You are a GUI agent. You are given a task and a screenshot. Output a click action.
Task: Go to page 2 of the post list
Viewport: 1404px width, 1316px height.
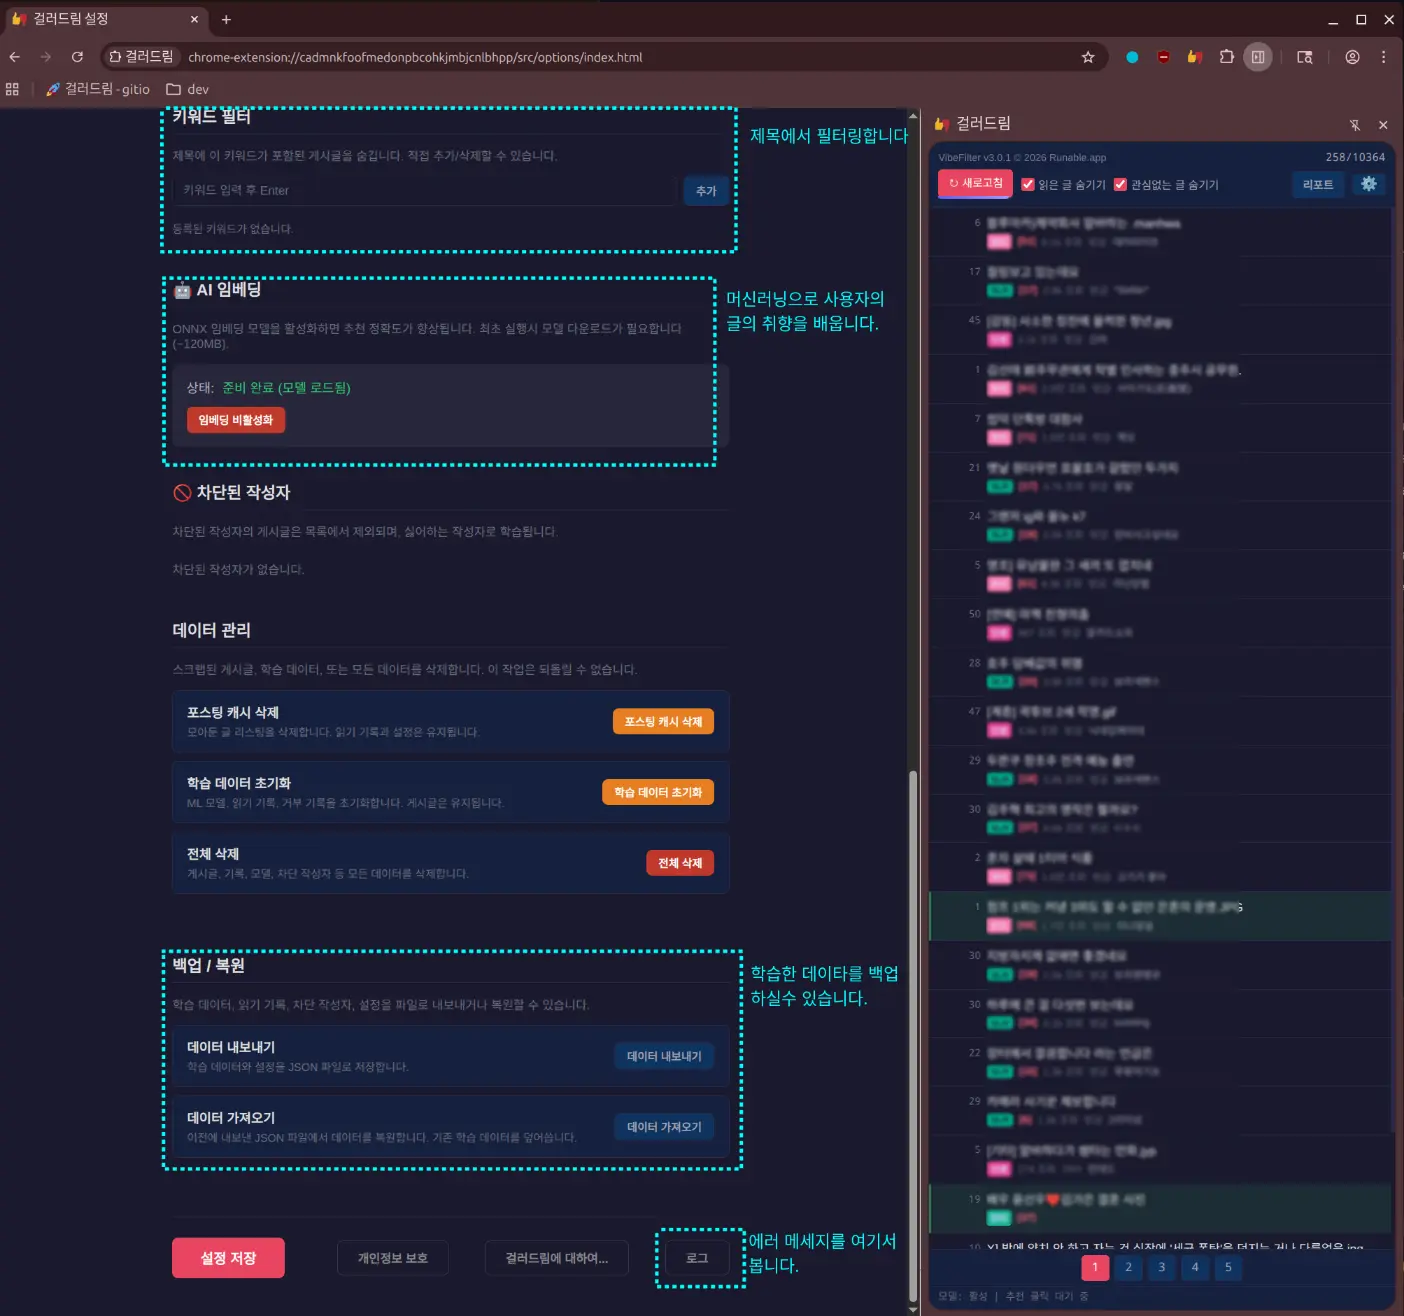tap(1128, 1267)
